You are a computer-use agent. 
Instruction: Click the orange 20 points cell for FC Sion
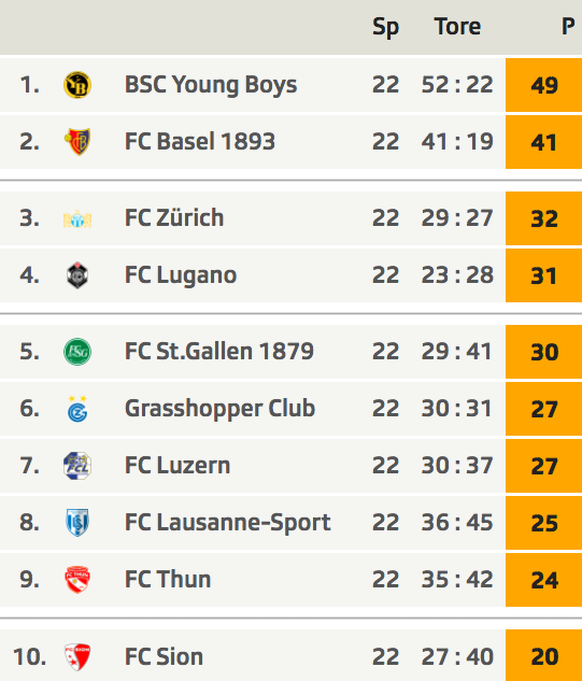click(x=544, y=655)
